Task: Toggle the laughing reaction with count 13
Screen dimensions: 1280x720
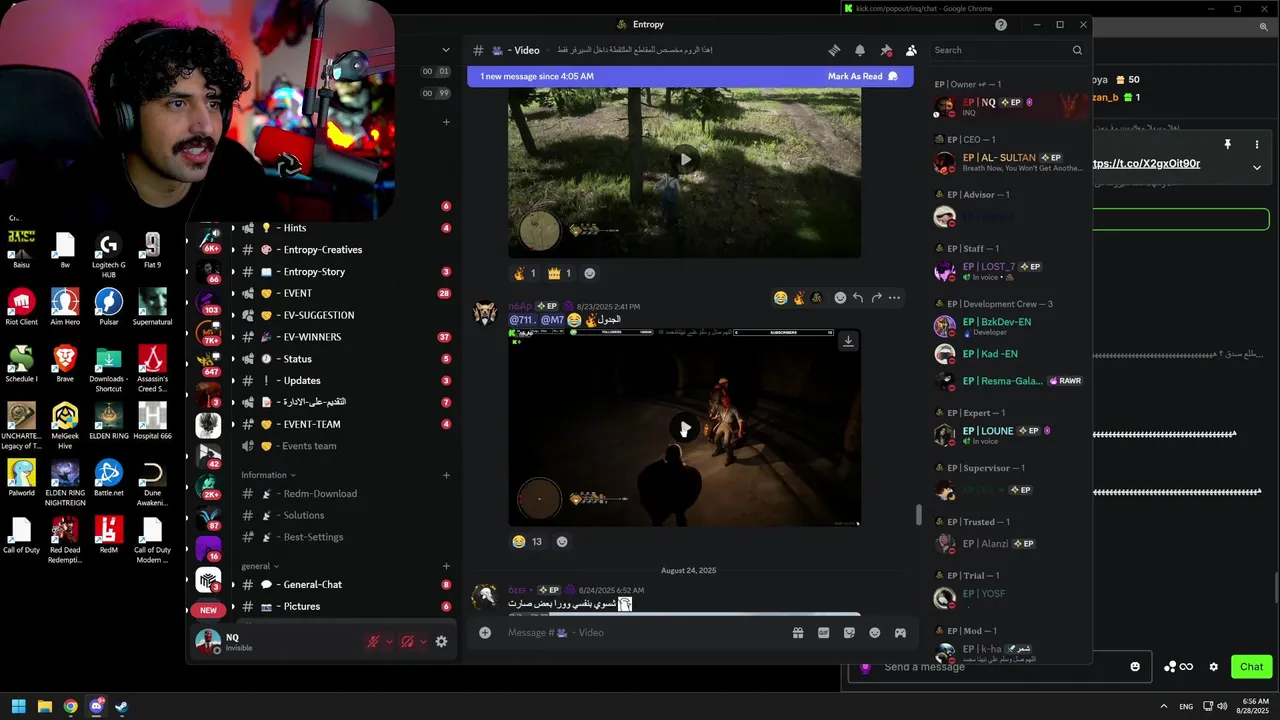Action: point(527,542)
